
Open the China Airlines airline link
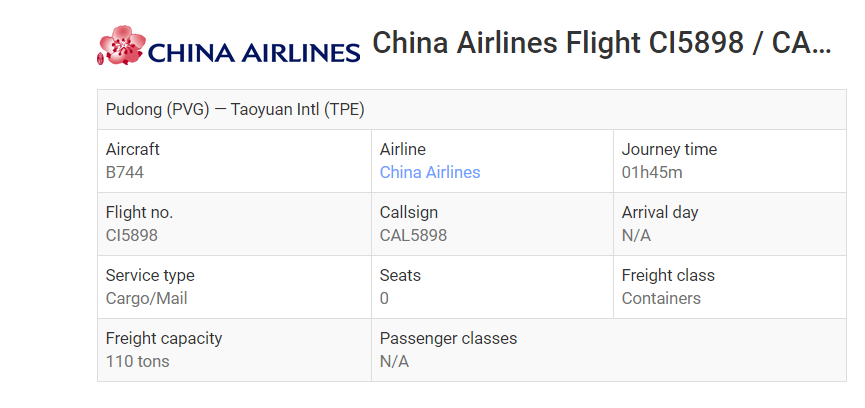pyautogui.click(x=430, y=173)
